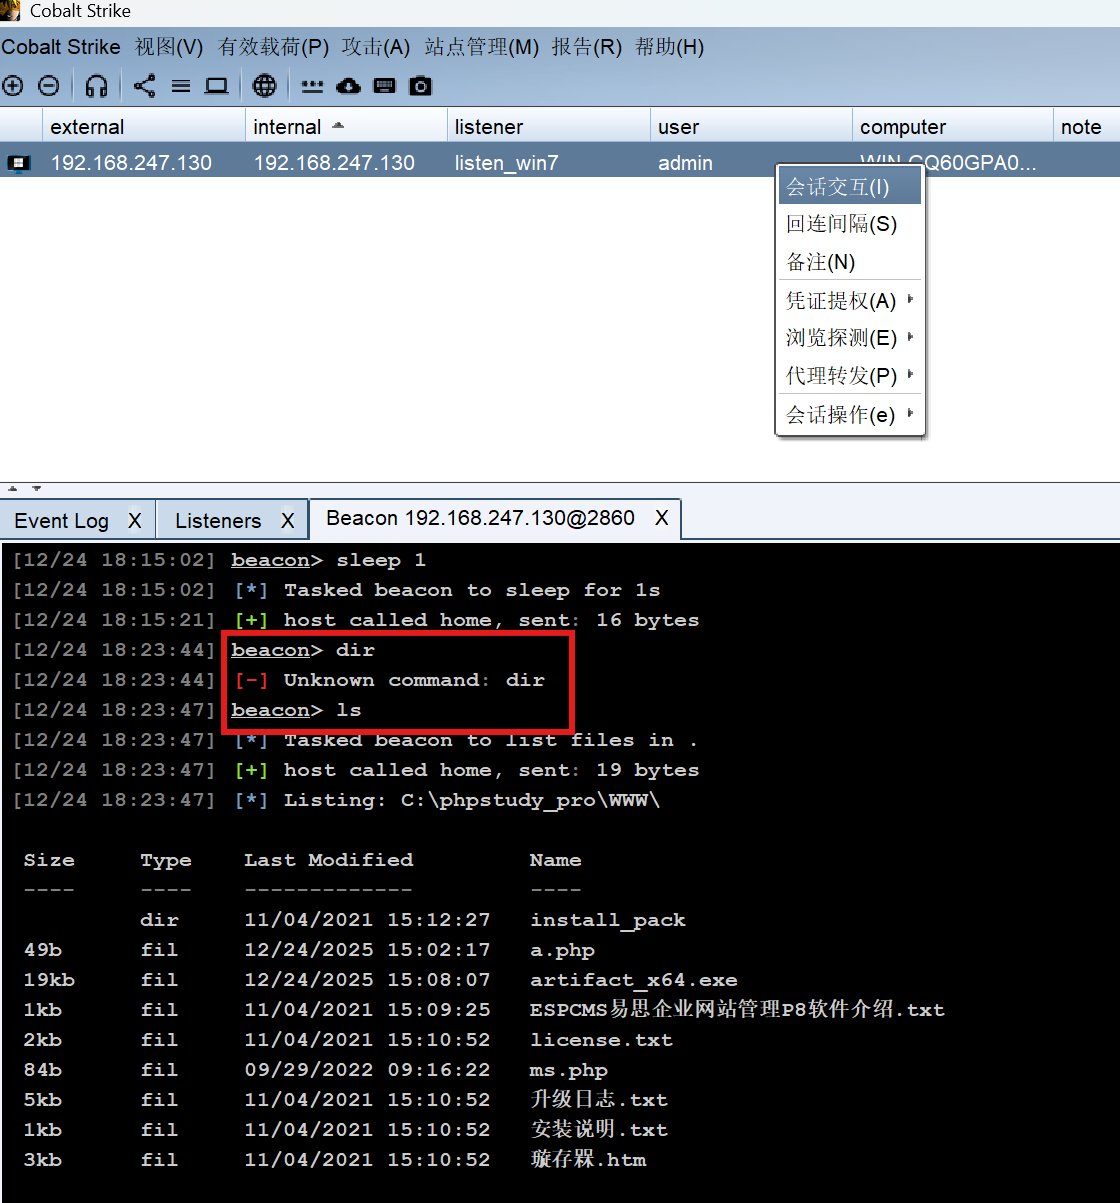The height and width of the screenshot is (1203, 1120).
Task: Click the Listing: C:\phpstudy_pro\WWW\ line
Action: [x=472, y=800]
